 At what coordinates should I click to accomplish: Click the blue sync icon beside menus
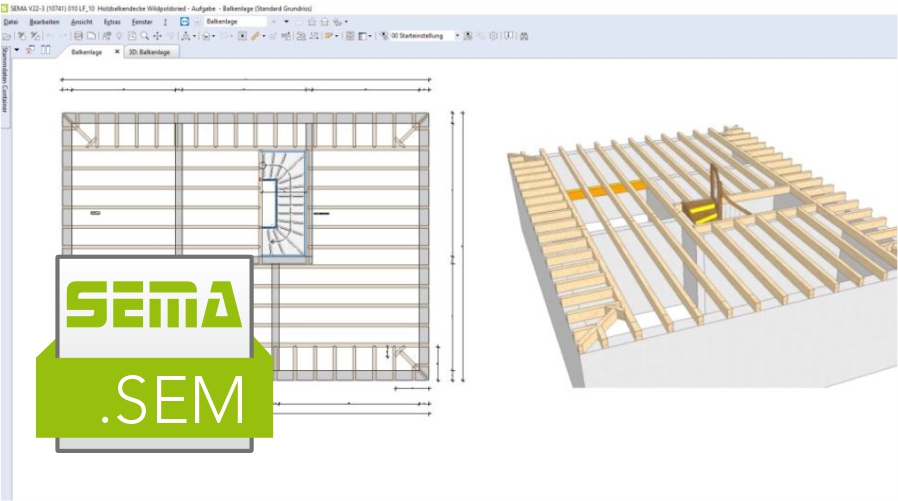click(x=184, y=20)
